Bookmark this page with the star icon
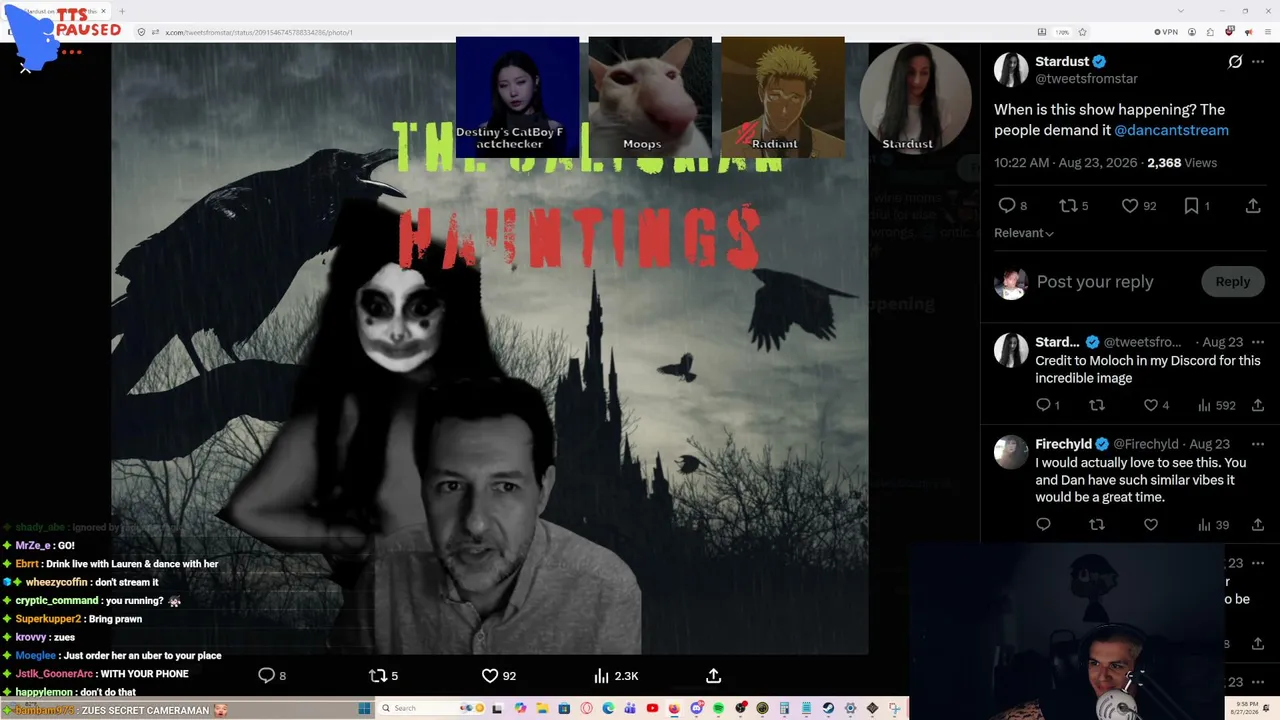1280x720 pixels. pyautogui.click(x=1082, y=32)
